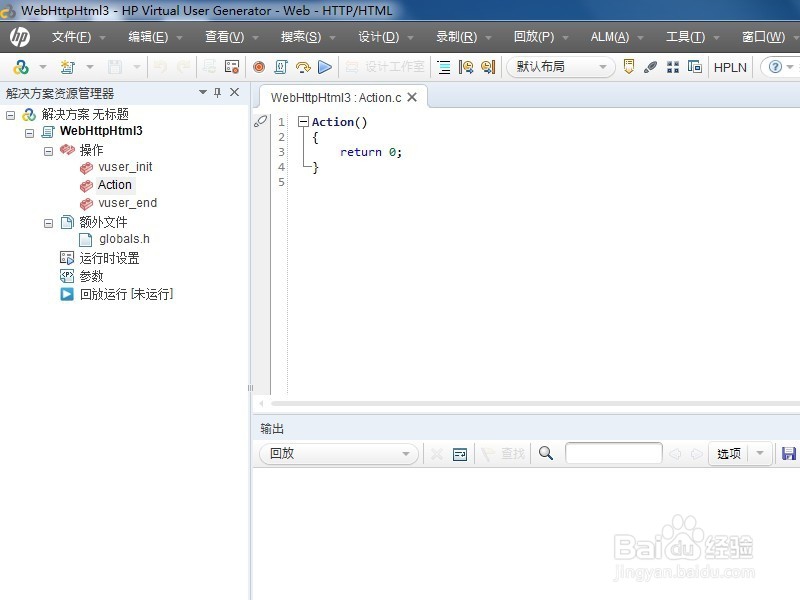Viewport: 800px width, 600px height.
Task: Open the 窗口(W) menu
Action: [763, 37]
